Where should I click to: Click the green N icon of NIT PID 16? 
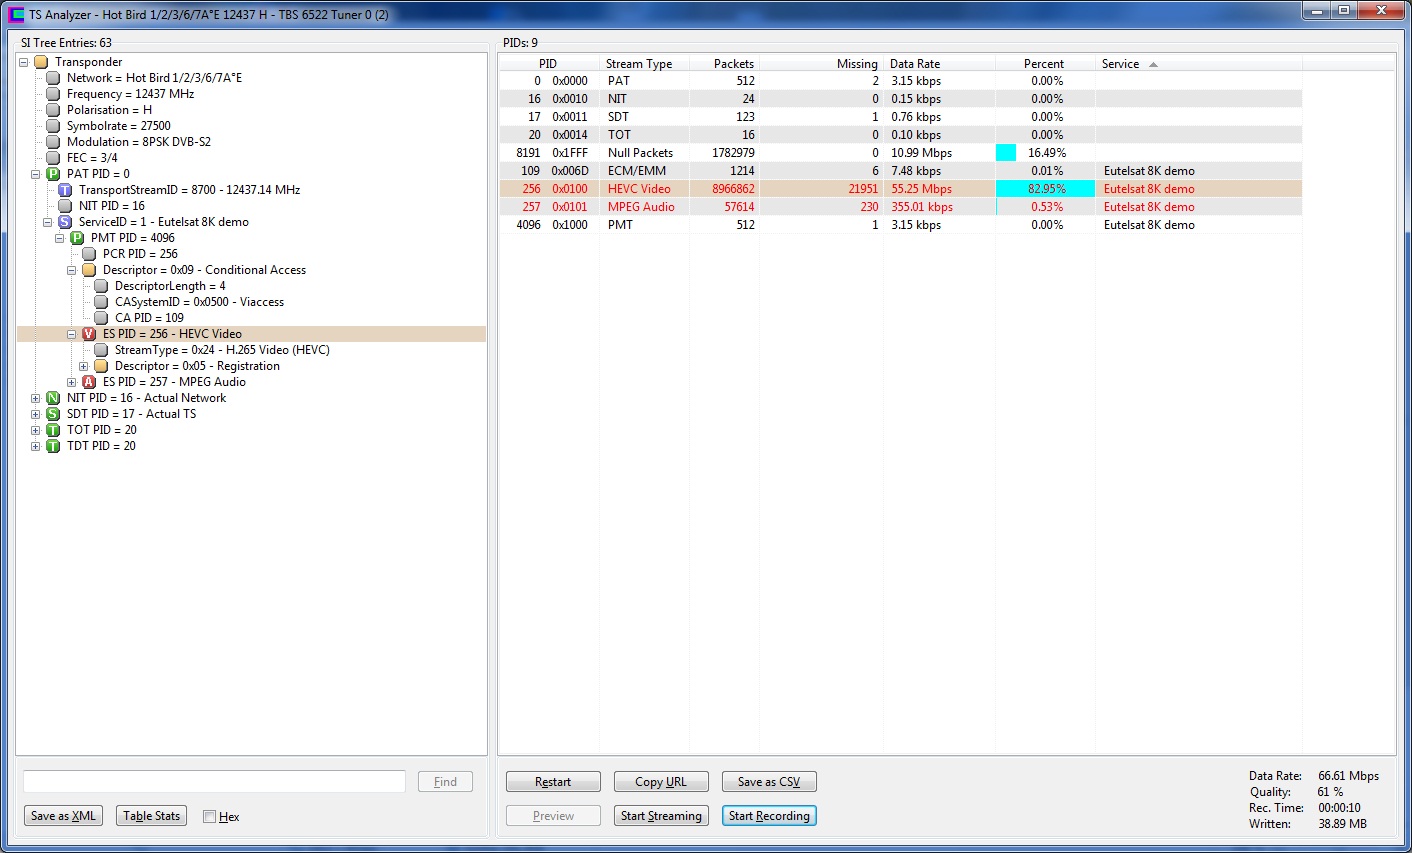click(x=53, y=398)
